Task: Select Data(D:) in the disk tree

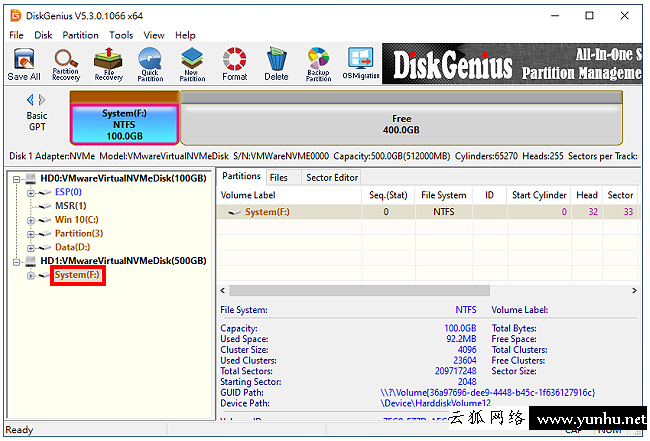Action: [73, 247]
